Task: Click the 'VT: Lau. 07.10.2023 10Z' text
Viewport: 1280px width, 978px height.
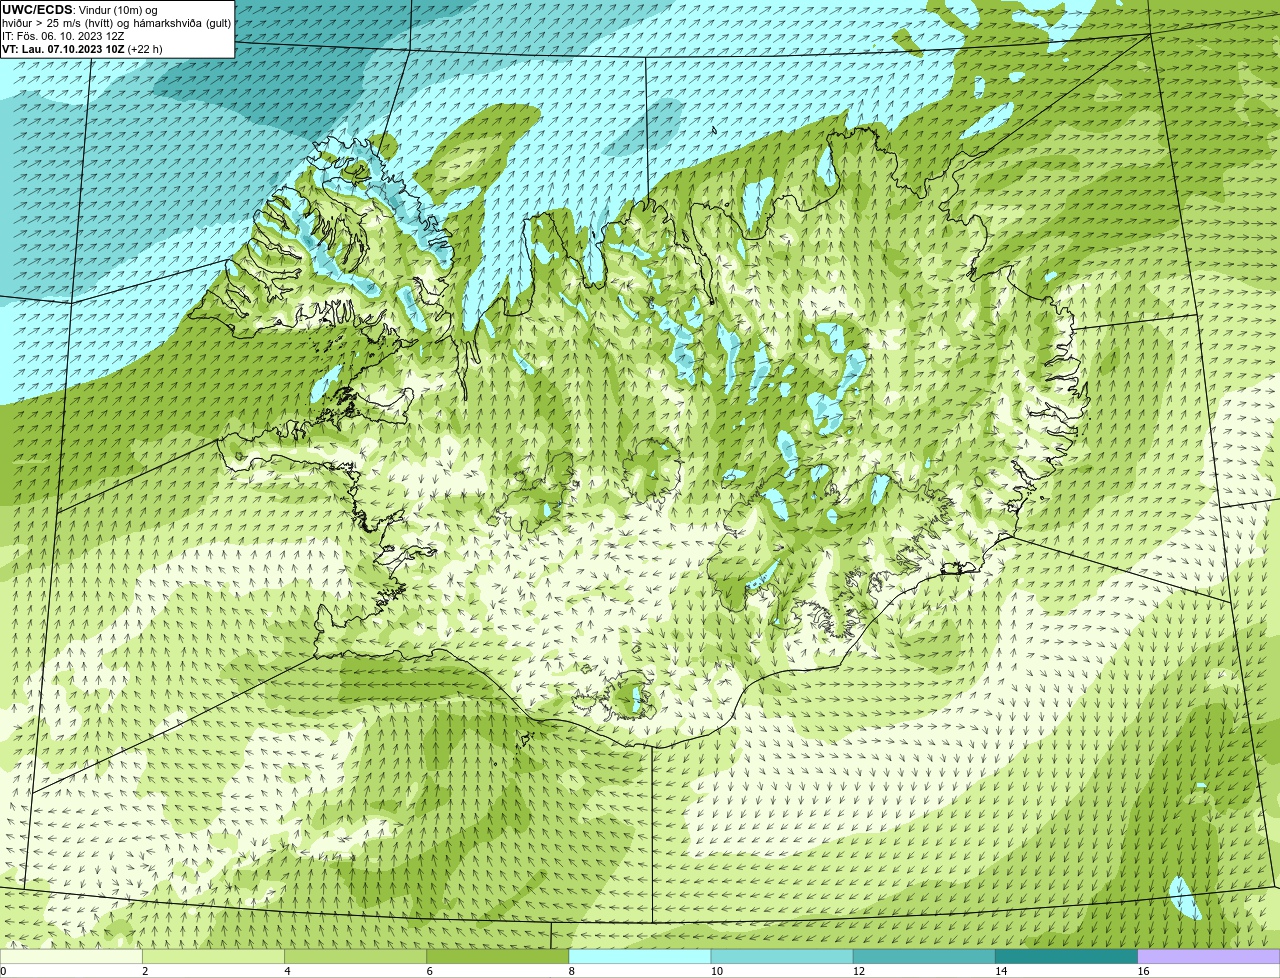Action: pos(61,49)
